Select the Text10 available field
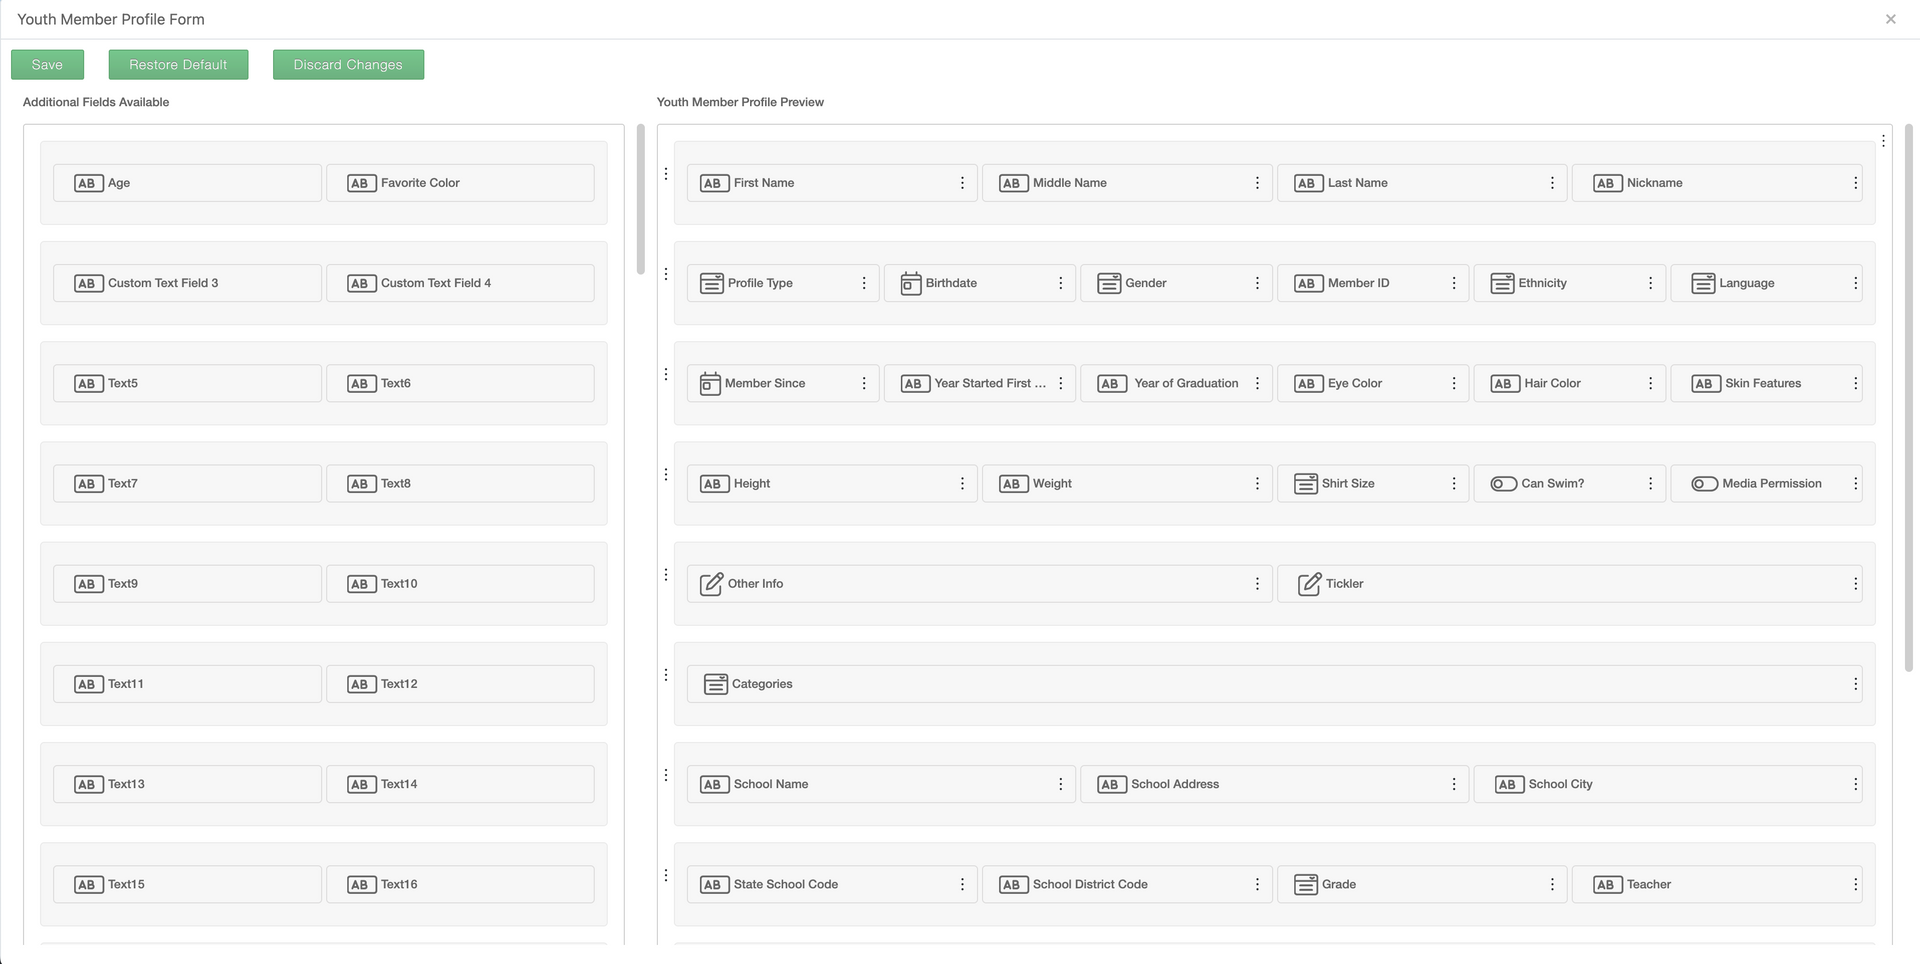The width and height of the screenshot is (1920, 964). click(x=460, y=584)
